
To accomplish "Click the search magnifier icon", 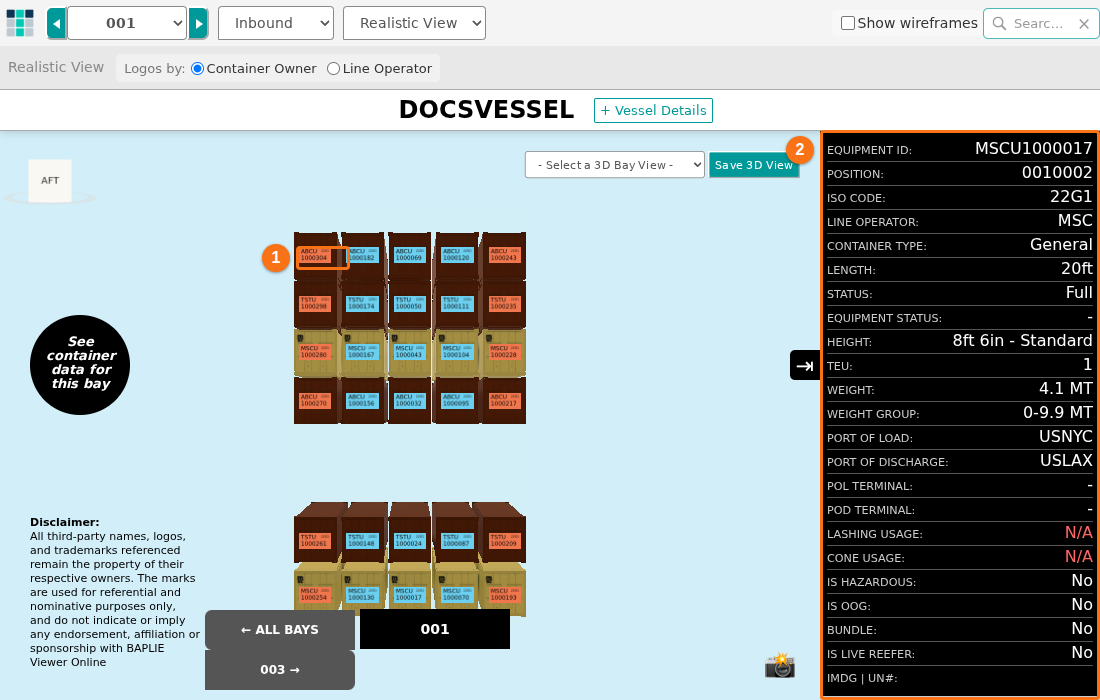I will tap(999, 24).
